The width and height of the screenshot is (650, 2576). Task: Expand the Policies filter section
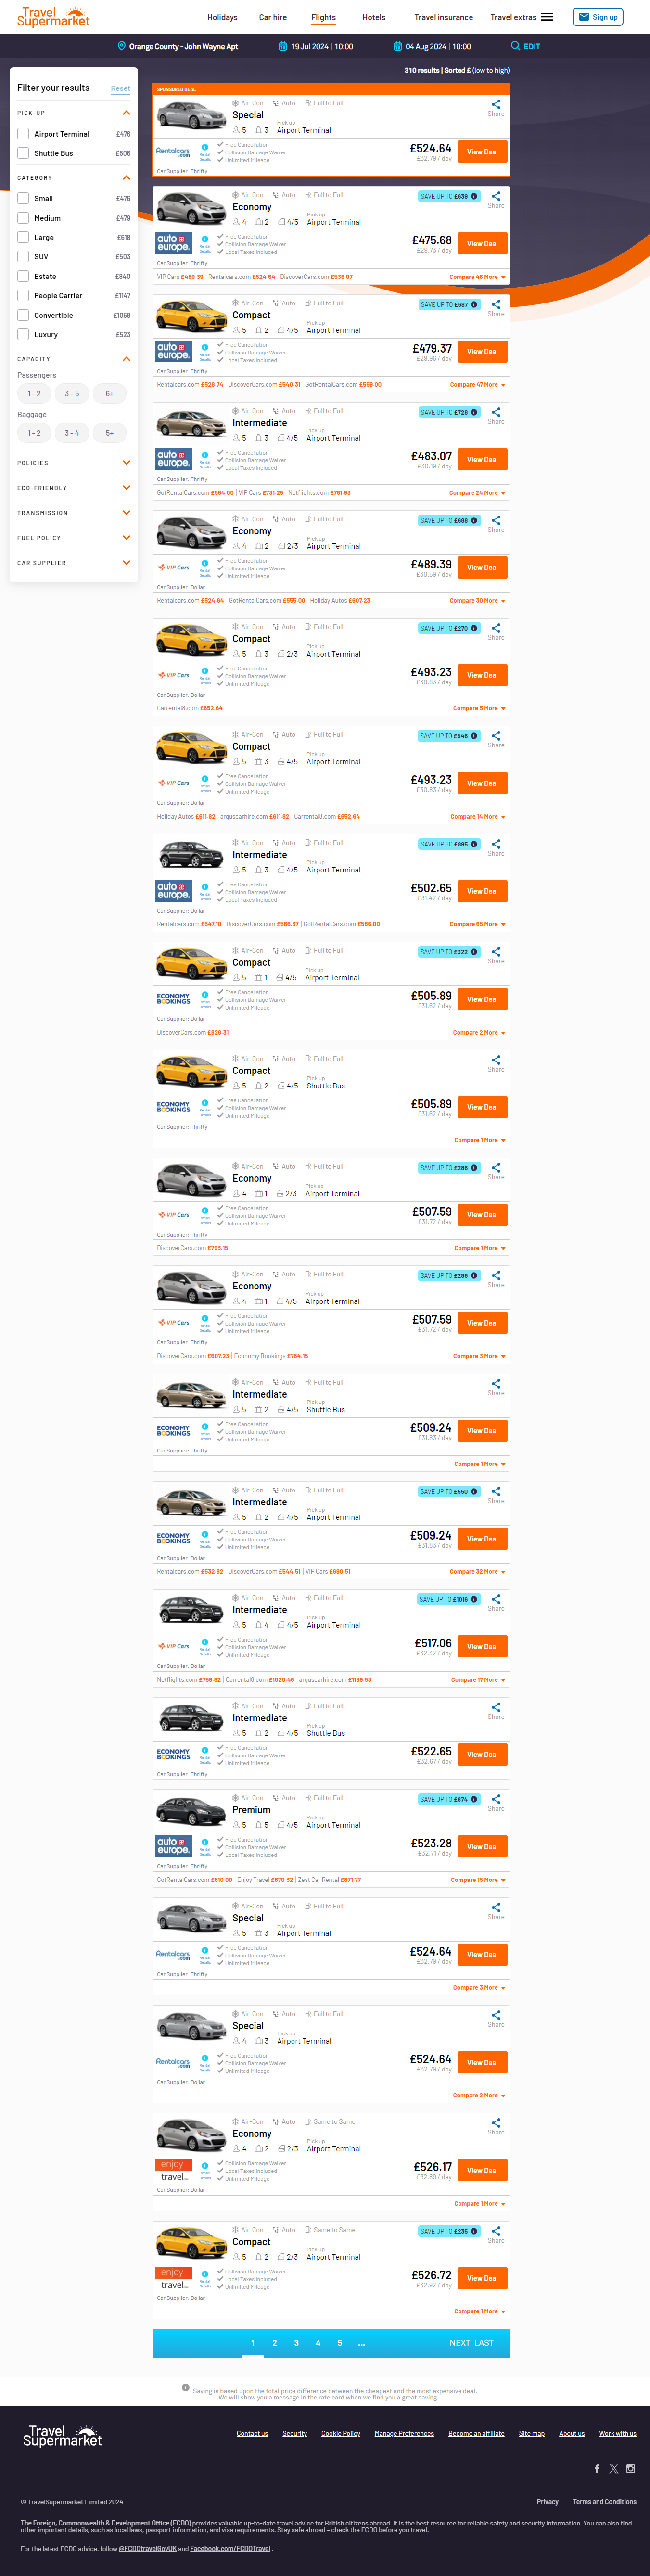(x=74, y=463)
